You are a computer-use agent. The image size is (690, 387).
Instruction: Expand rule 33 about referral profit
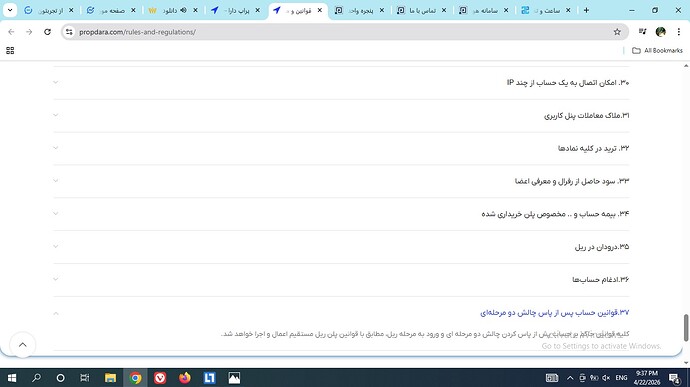pos(56,181)
